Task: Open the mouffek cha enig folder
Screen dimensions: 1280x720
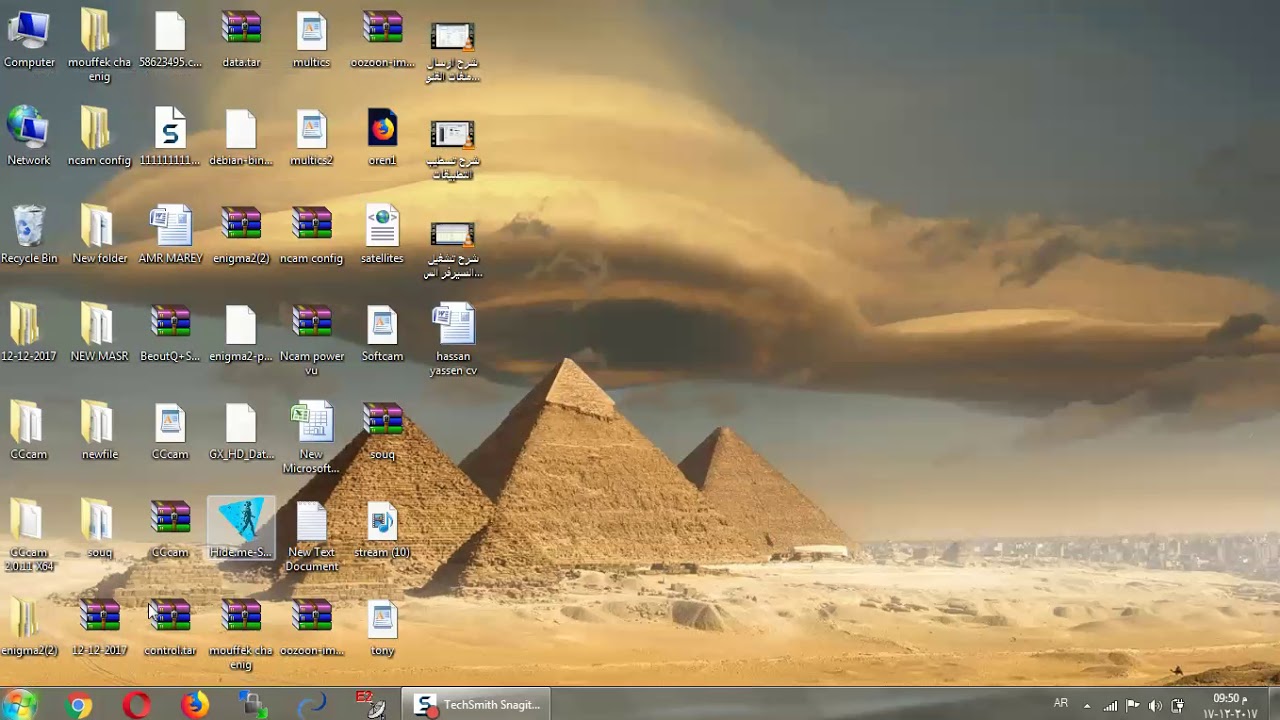Action: 100,46
